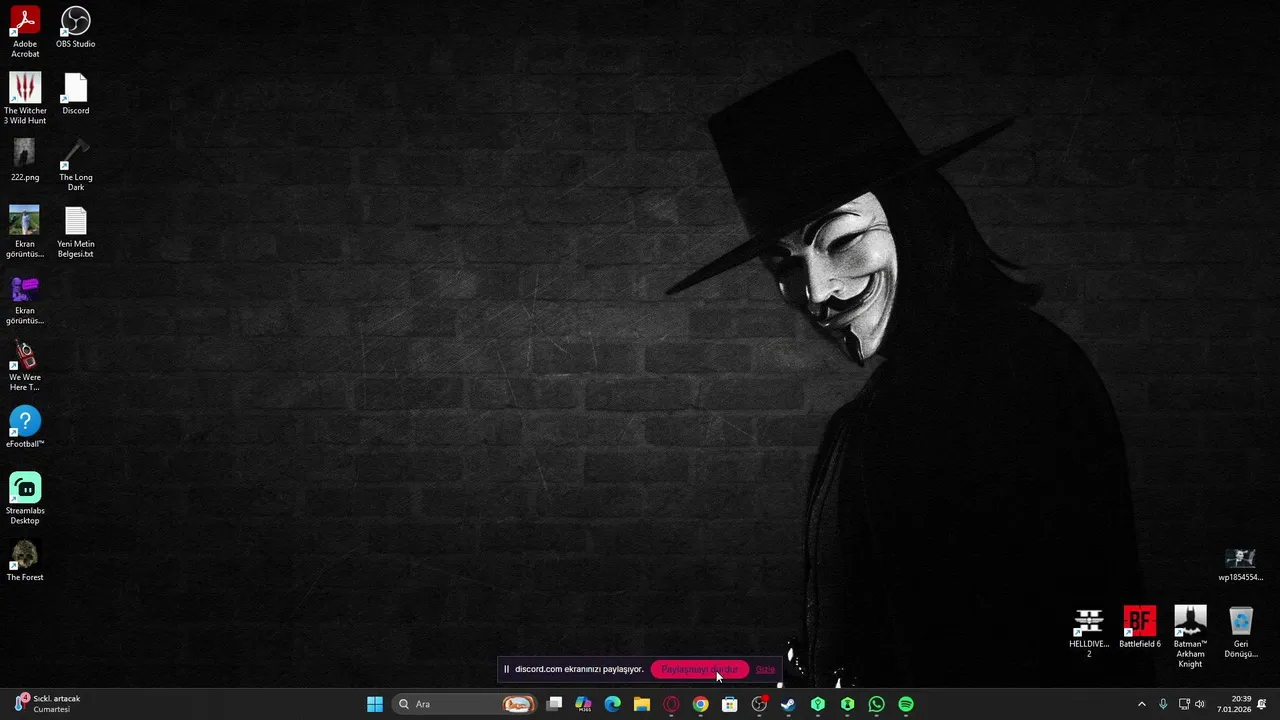Click the Ara taskbar search box

coord(465,704)
